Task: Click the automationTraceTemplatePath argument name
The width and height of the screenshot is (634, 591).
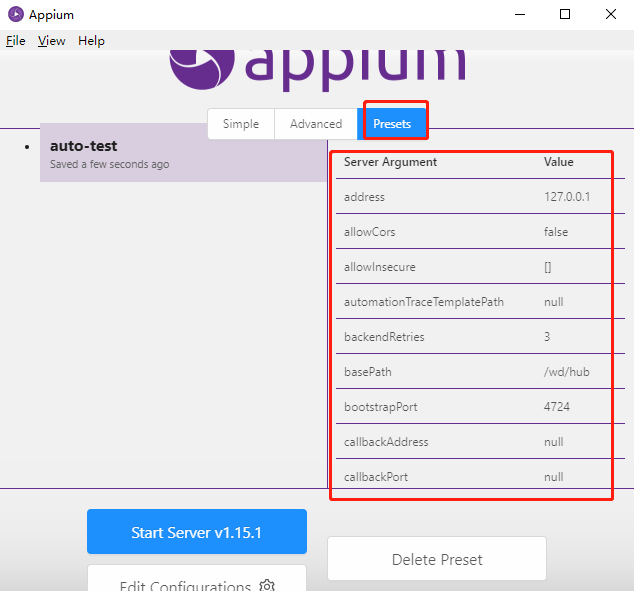Action: coord(424,302)
